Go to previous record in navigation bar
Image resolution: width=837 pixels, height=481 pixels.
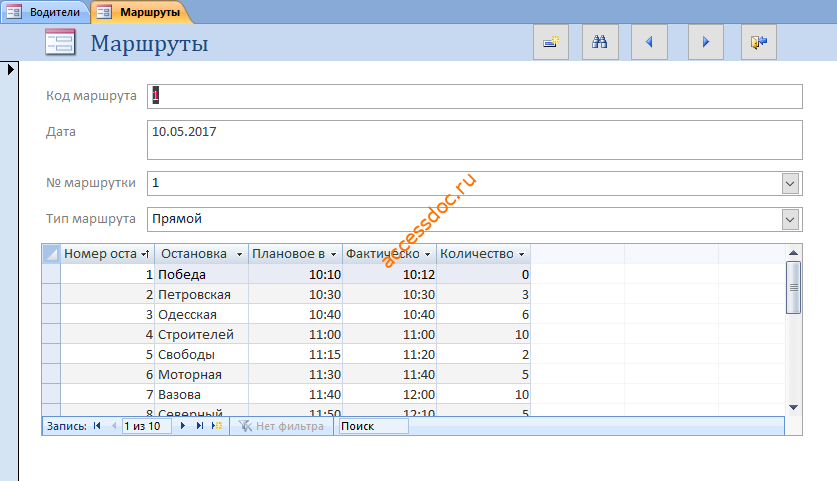114,426
